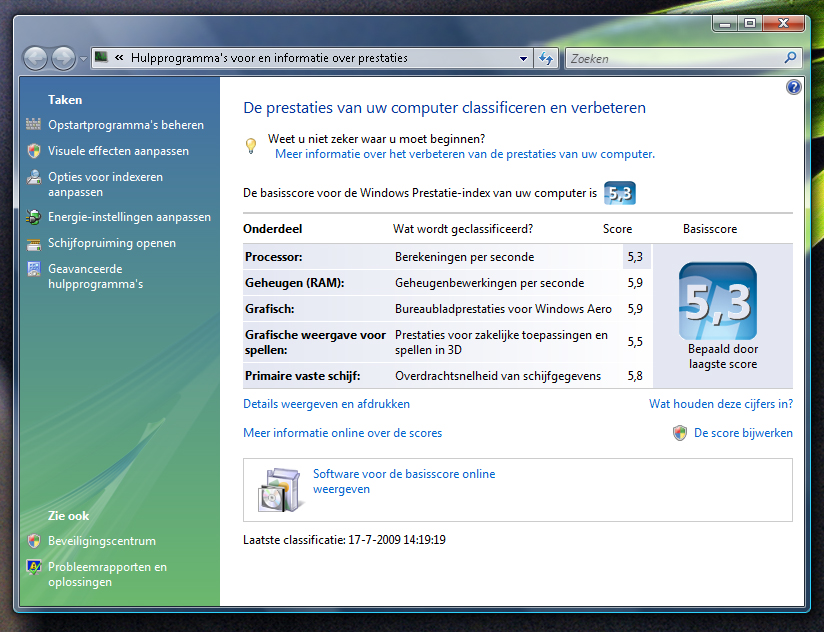Click Berekeningen per seconde description
The image size is (824, 632).
click(465, 257)
